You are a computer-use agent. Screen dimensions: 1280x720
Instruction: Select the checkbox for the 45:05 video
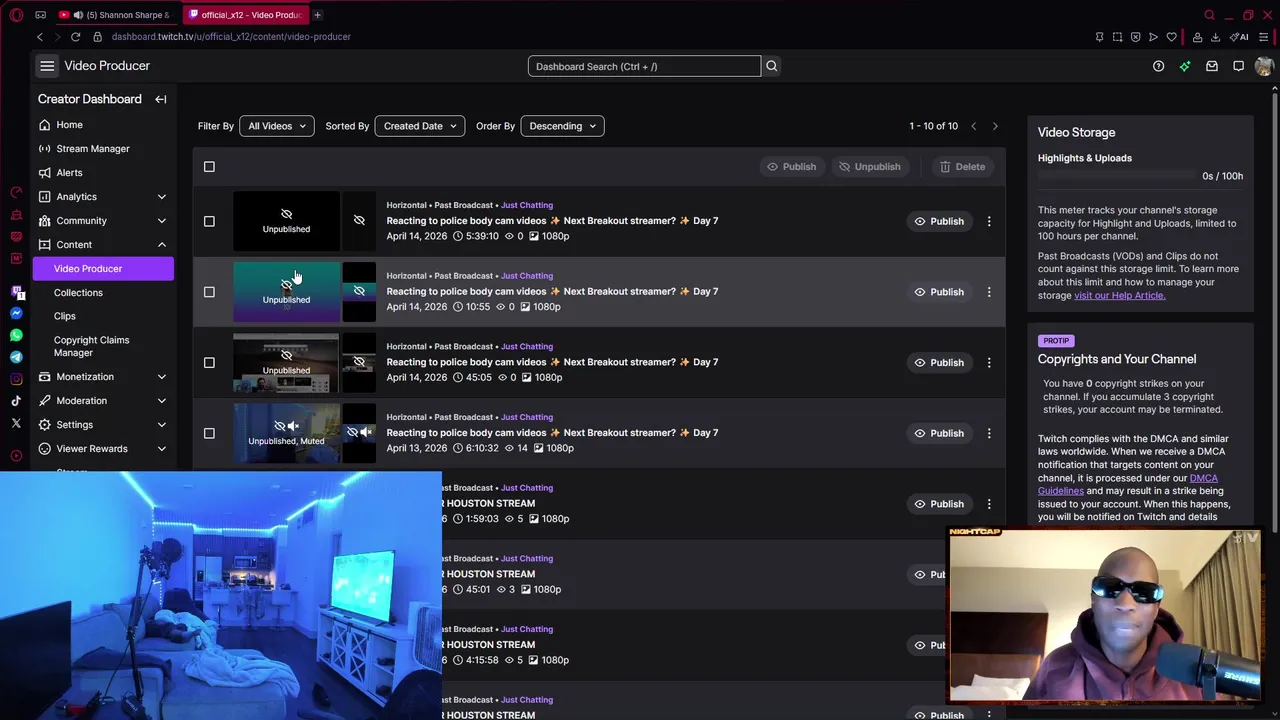click(x=209, y=362)
